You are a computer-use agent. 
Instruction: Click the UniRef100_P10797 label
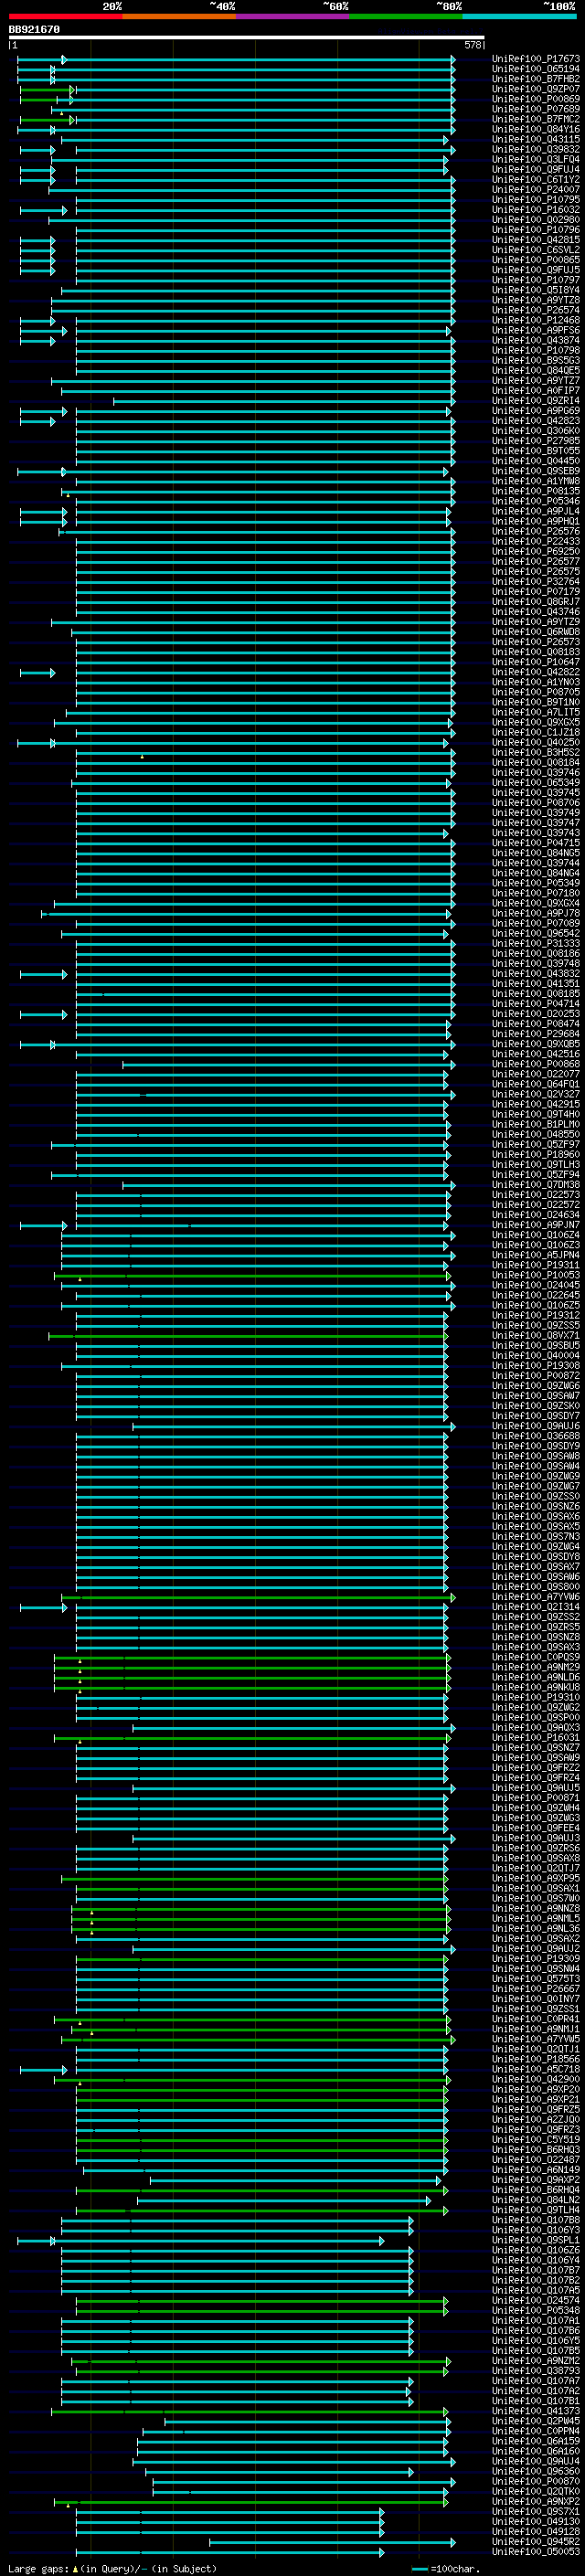(x=535, y=280)
